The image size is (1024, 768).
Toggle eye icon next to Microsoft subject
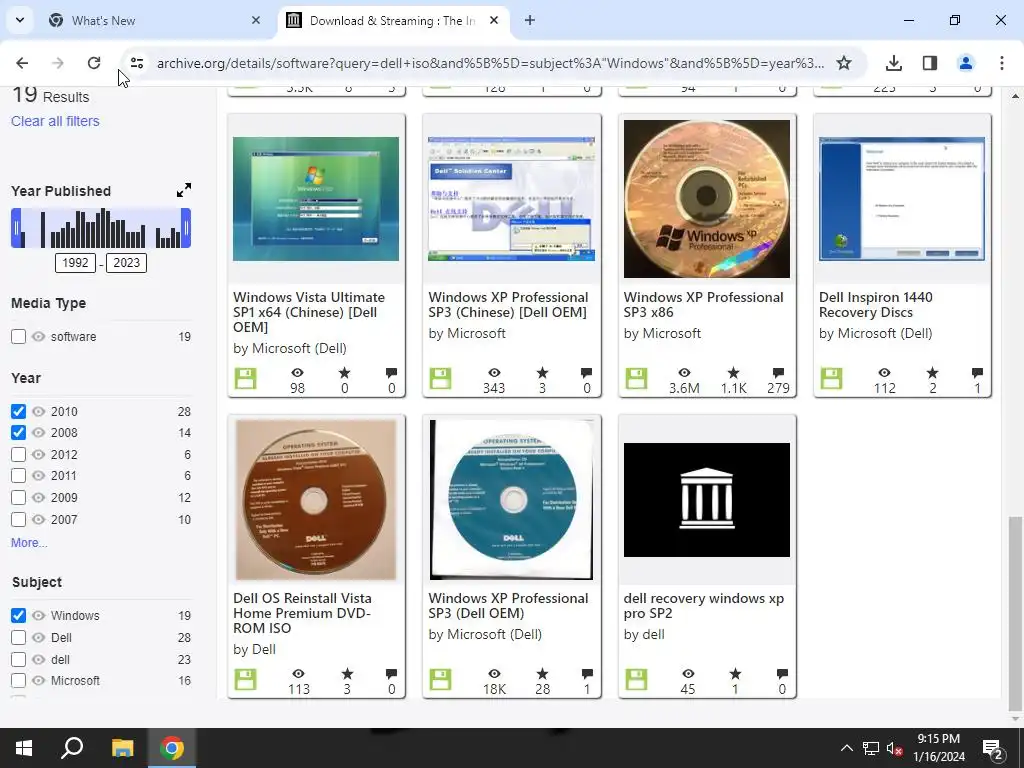tap(39, 680)
